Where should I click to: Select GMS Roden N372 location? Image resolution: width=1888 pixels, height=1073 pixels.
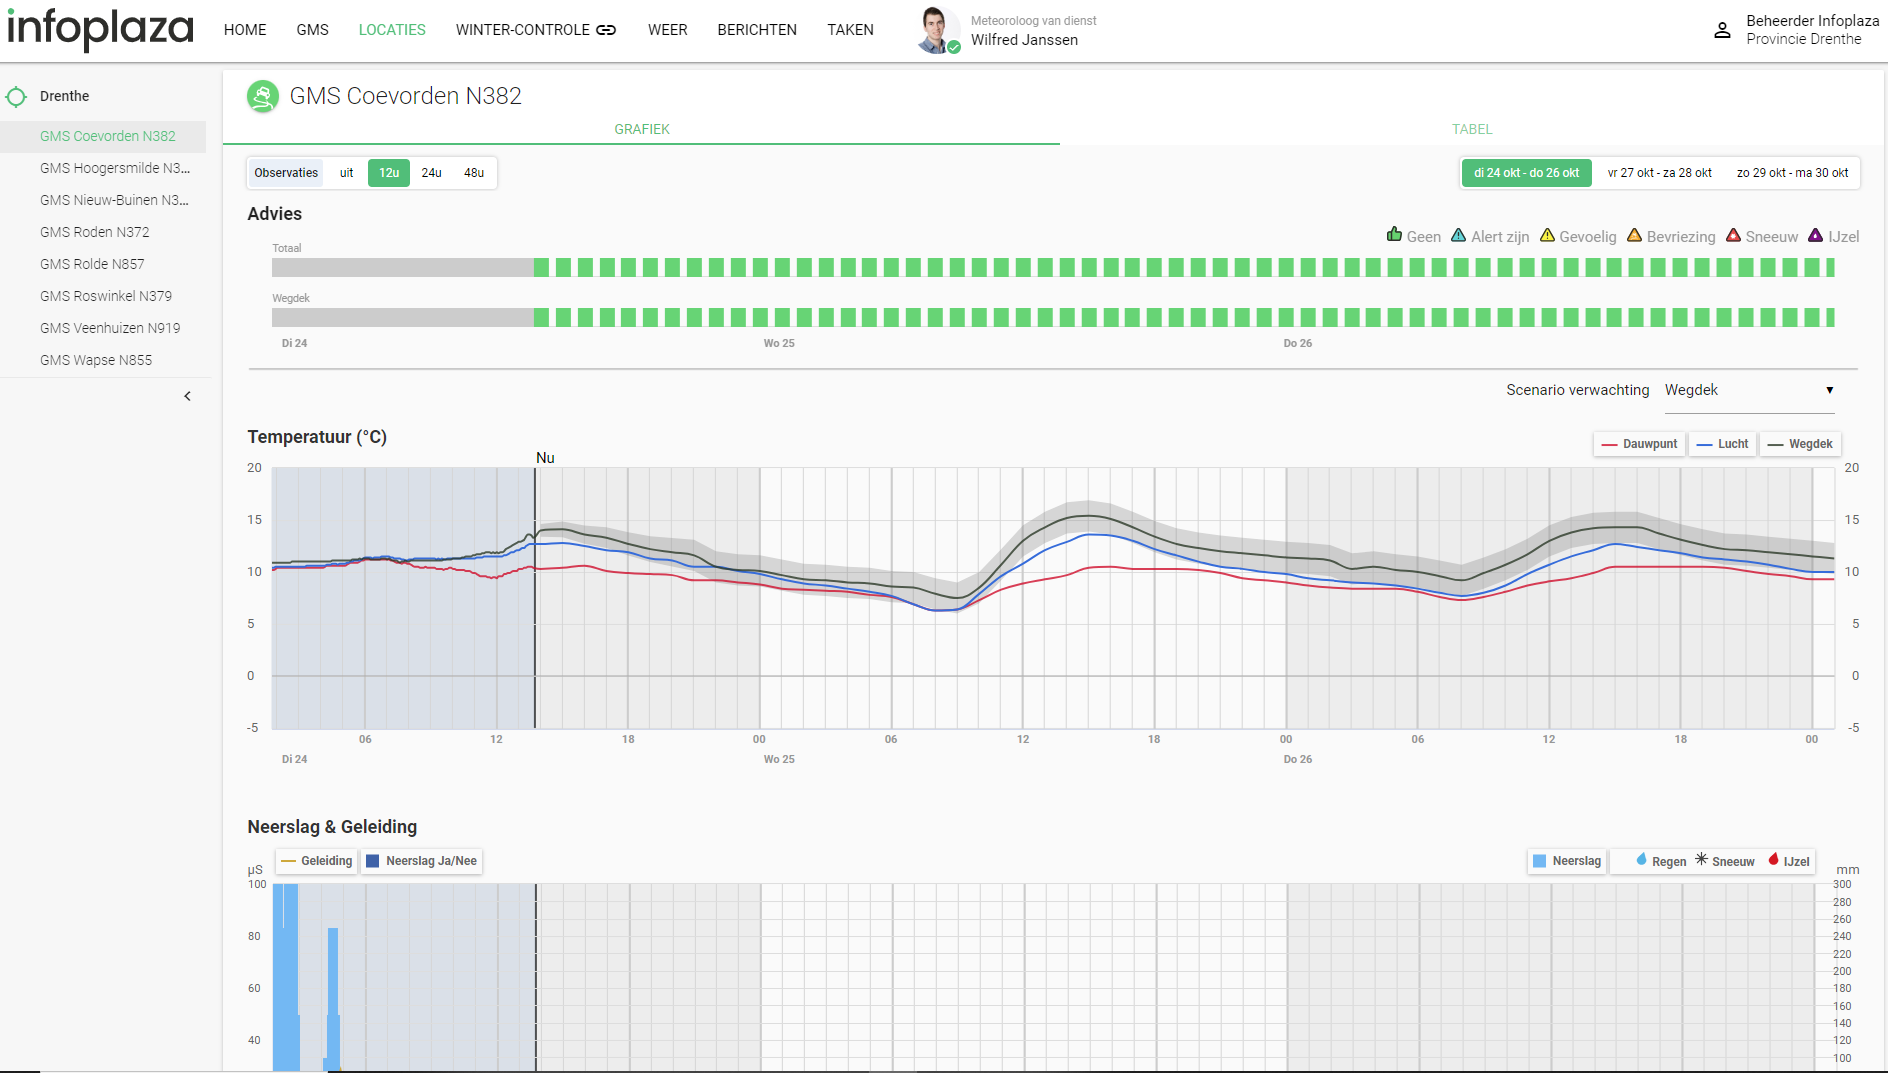103,232
